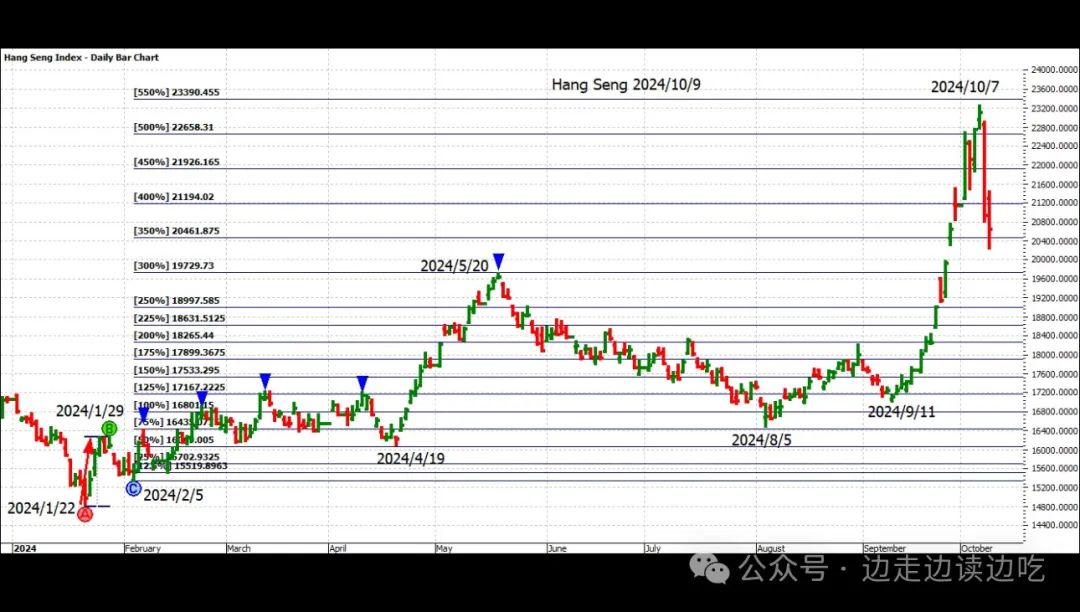The image size is (1080, 612).
Task: Click the [125%] 17167.2225 level label
Action: coord(180,388)
